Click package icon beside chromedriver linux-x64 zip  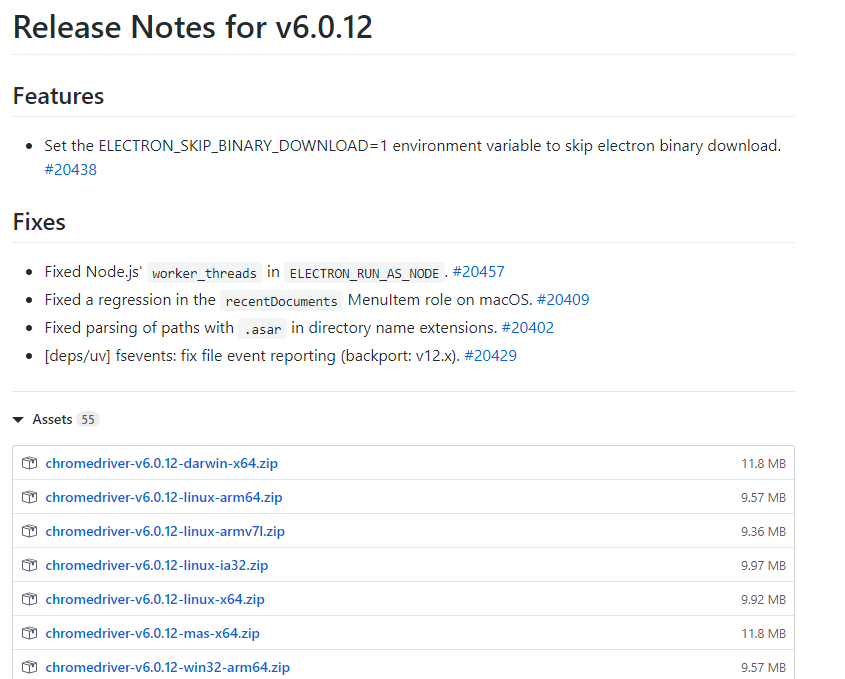pyautogui.click(x=29, y=599)
